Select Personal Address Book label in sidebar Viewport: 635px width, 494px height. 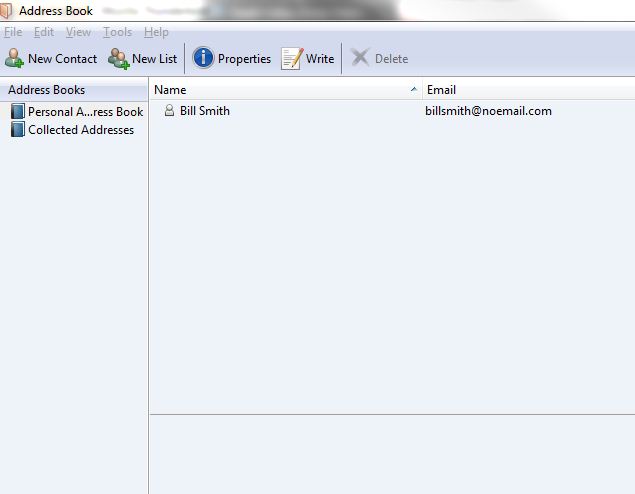pyautogui.click(x=85, y=112)
